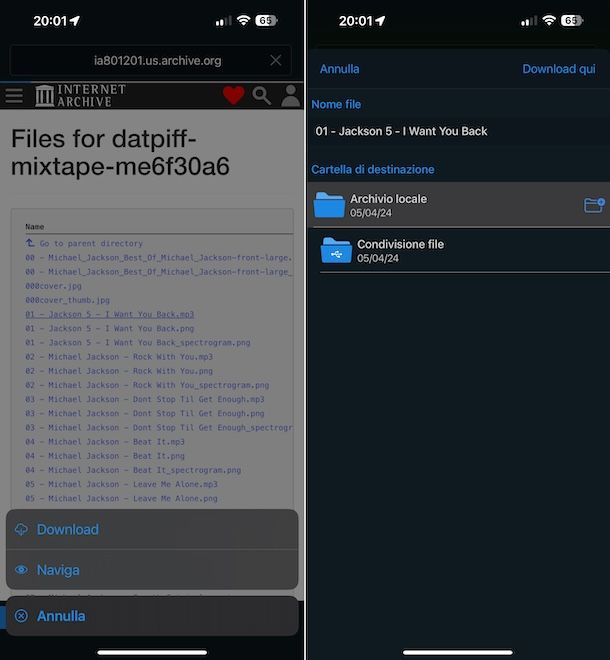Open Rock With You_spectrogram.png link
Screen dimensions: 610x660
147,385
